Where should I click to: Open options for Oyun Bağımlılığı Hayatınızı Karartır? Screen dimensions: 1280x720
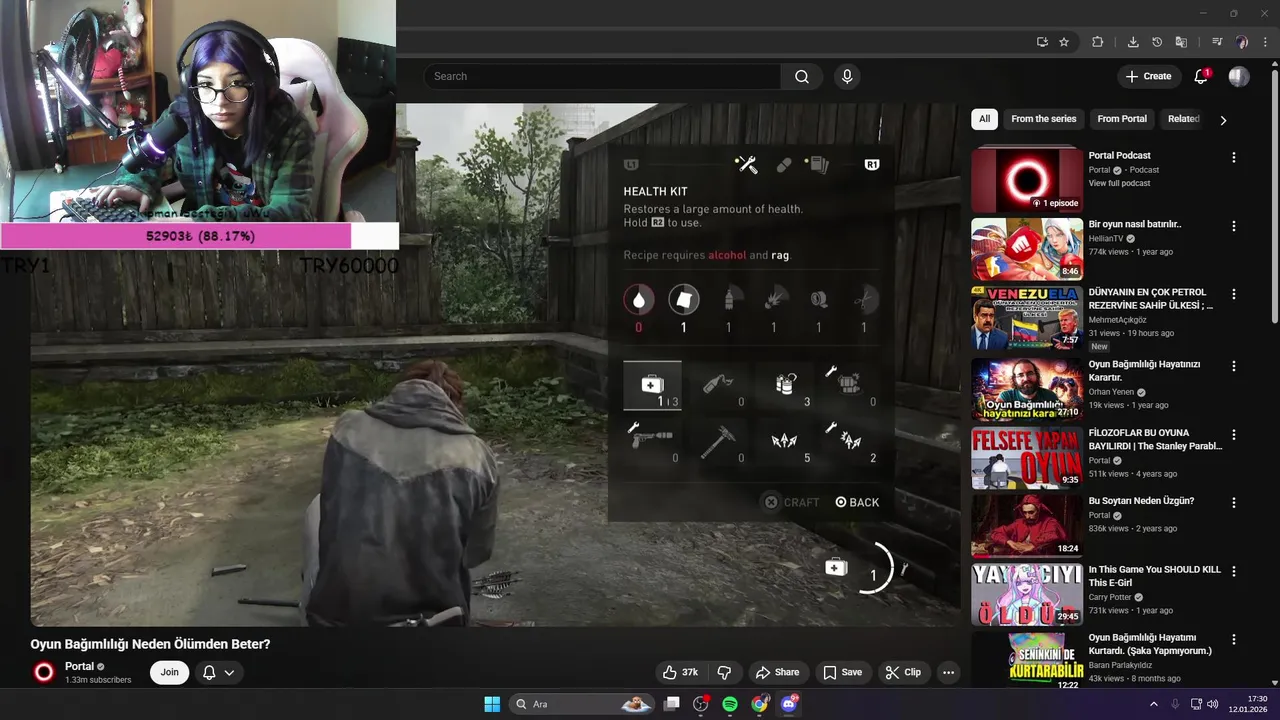1233,367
